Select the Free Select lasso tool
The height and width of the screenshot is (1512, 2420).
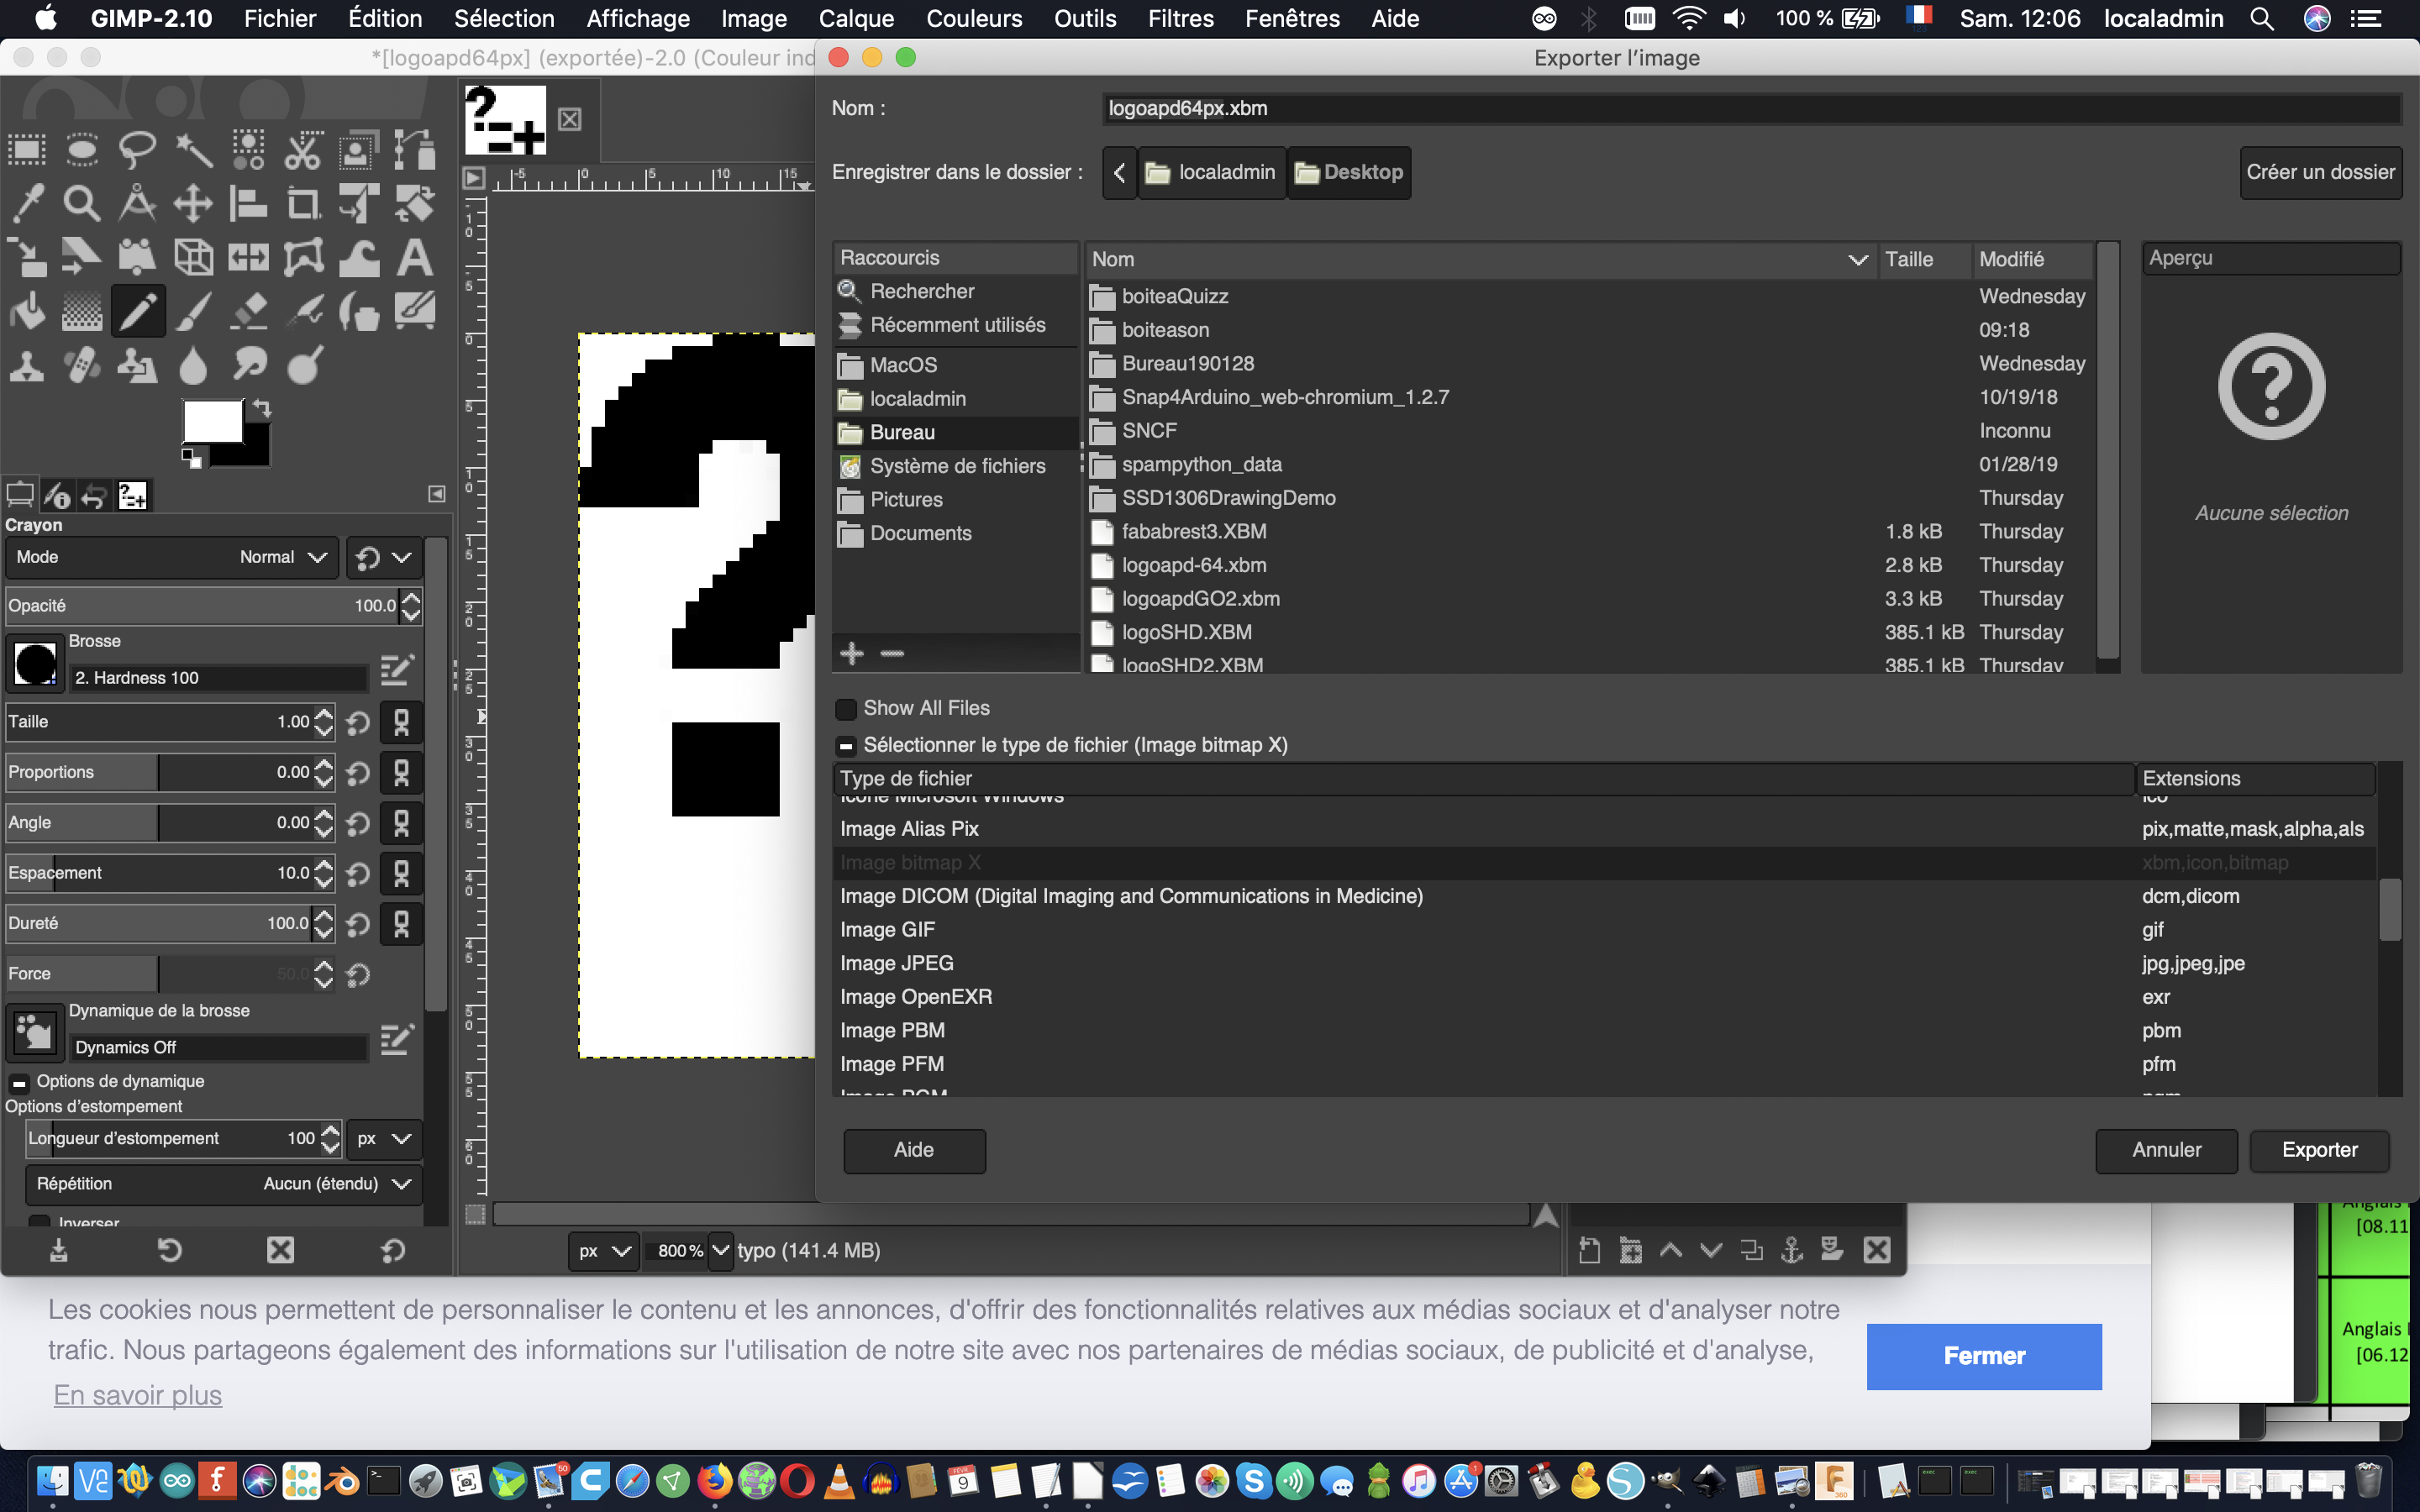pyautogui.click(x=137, y=150)
